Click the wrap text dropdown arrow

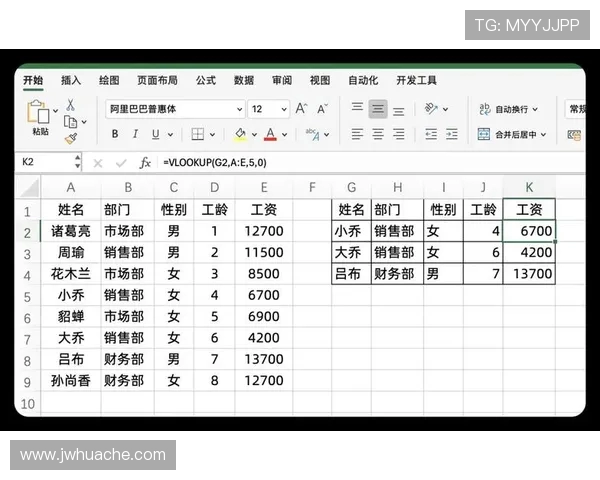(x=535, y=109)
